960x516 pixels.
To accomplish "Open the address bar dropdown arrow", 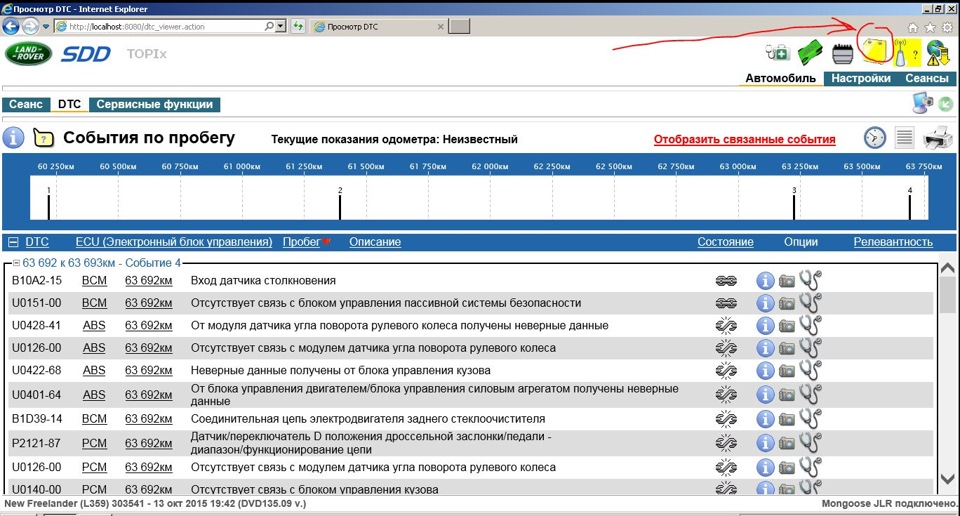I will click(x=280, y=26).
